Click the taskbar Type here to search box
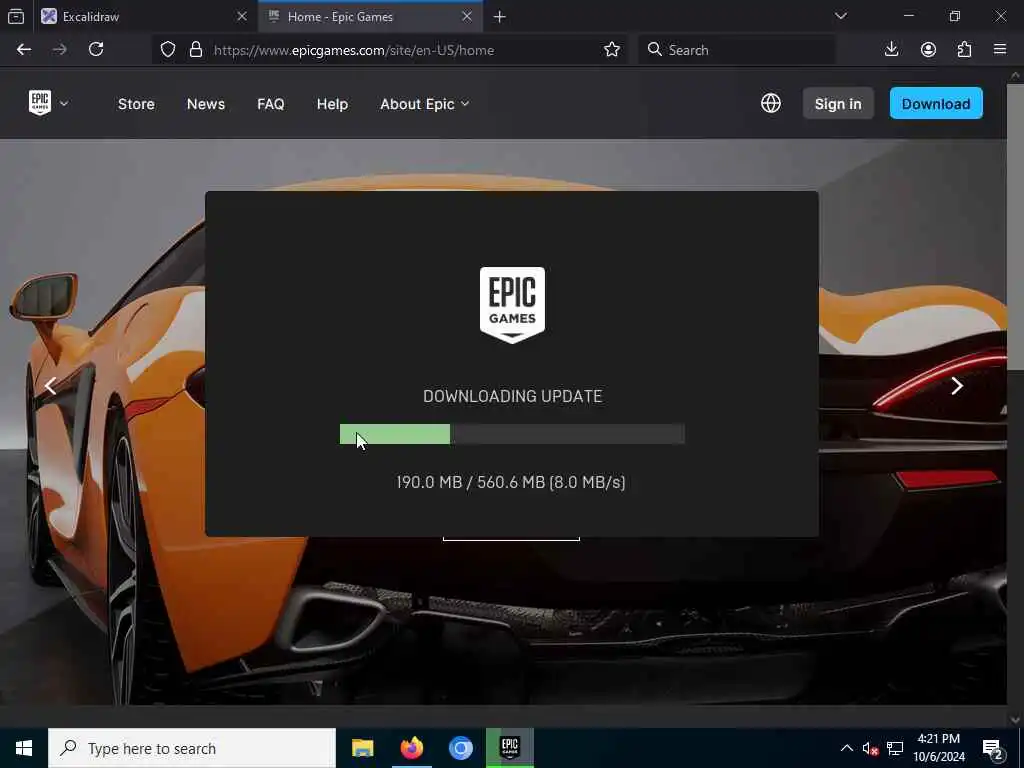This screenshot has height=768, width=1024. [192, 748]
